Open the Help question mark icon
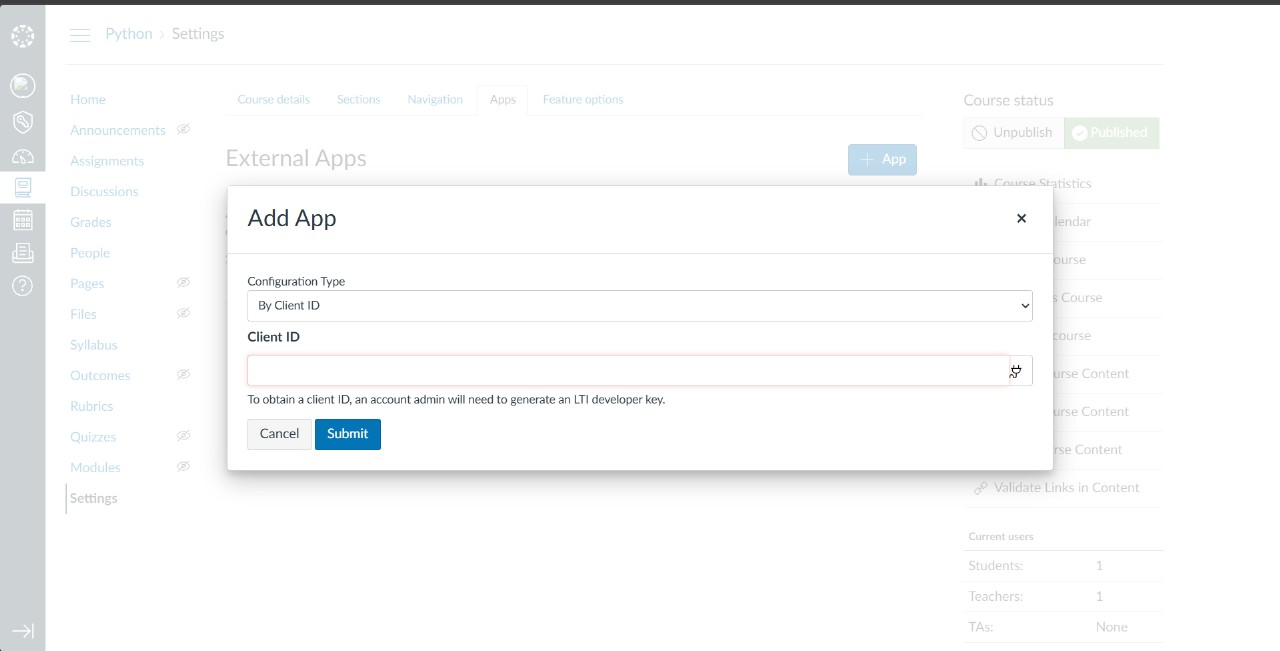The height and width of the screenshot is (651, 1280). coord(22,286)
